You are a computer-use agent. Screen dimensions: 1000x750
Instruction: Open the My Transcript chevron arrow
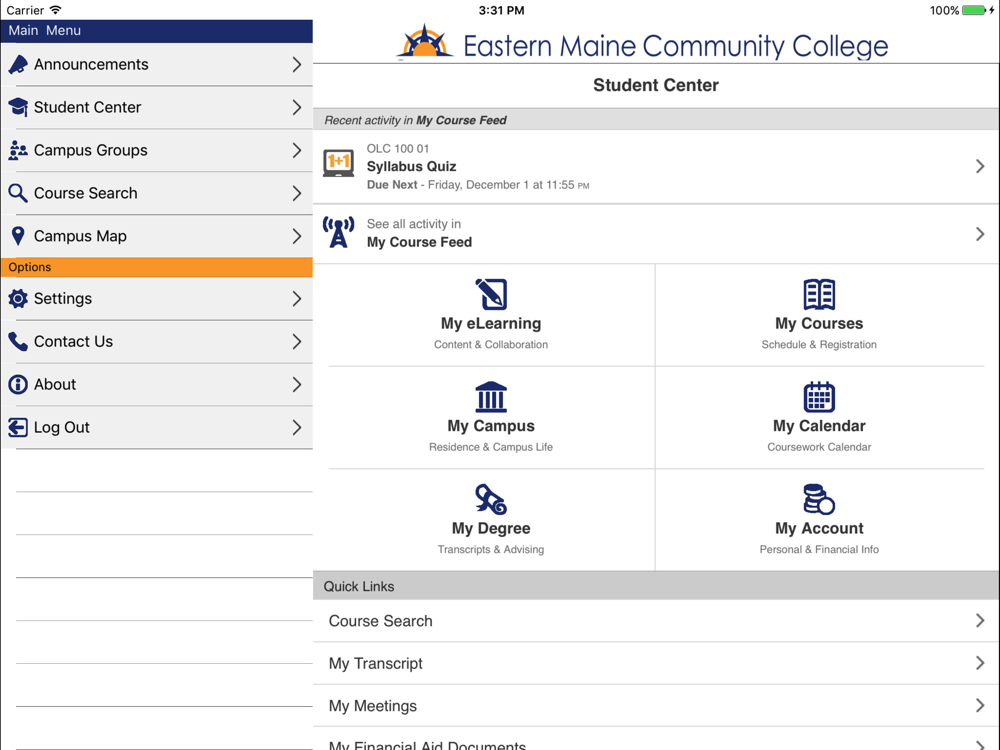coord(980,663)
